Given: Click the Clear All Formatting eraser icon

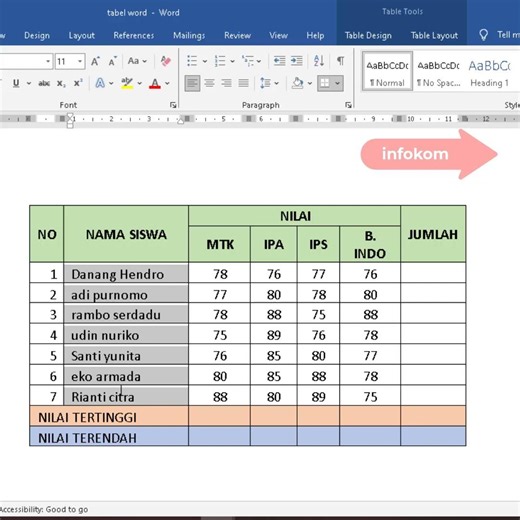Looking at the screenshot, I should coord(166,61).
